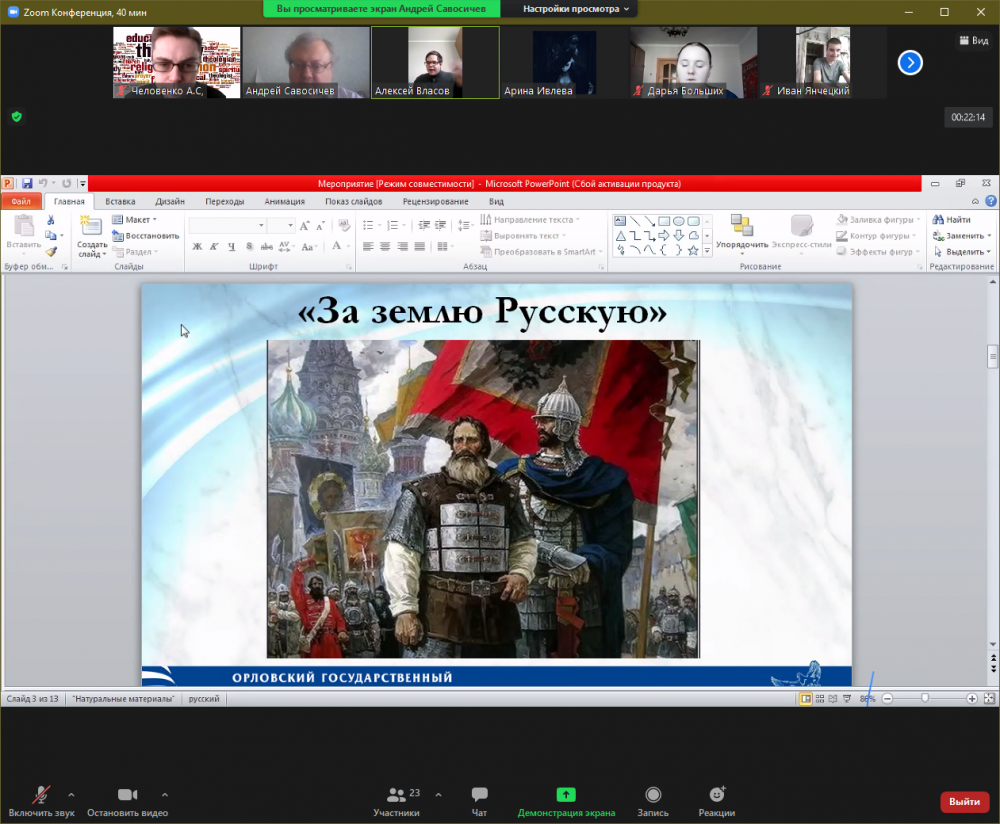Open the Участники participants panel
Viewport: 1000px width, 824px height.
pos(398,795)
